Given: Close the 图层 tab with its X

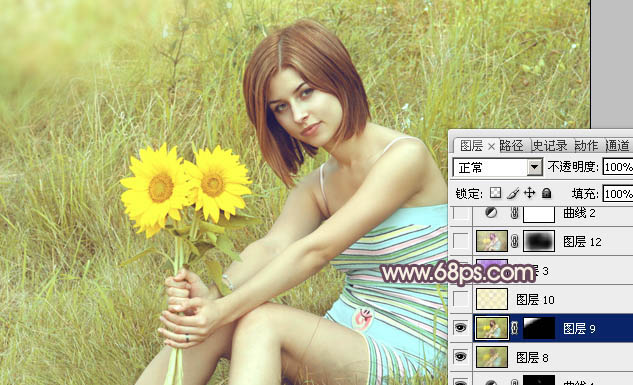Looking at the screenshot, I should coord(491,146).
